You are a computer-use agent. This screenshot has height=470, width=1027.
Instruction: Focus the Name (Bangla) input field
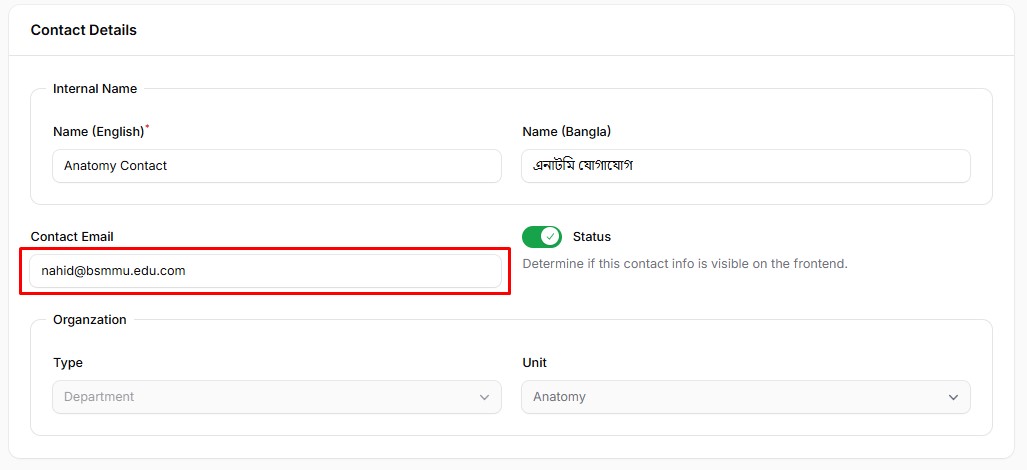click(746, 166)
